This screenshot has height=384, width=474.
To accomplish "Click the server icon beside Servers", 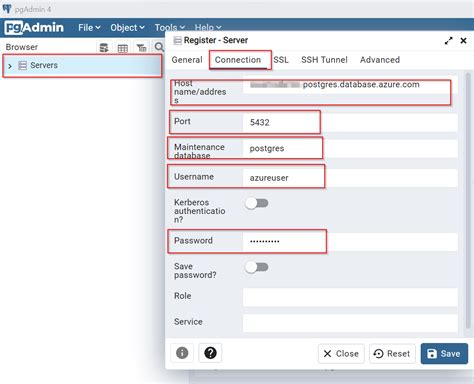I will click(22, 65).
